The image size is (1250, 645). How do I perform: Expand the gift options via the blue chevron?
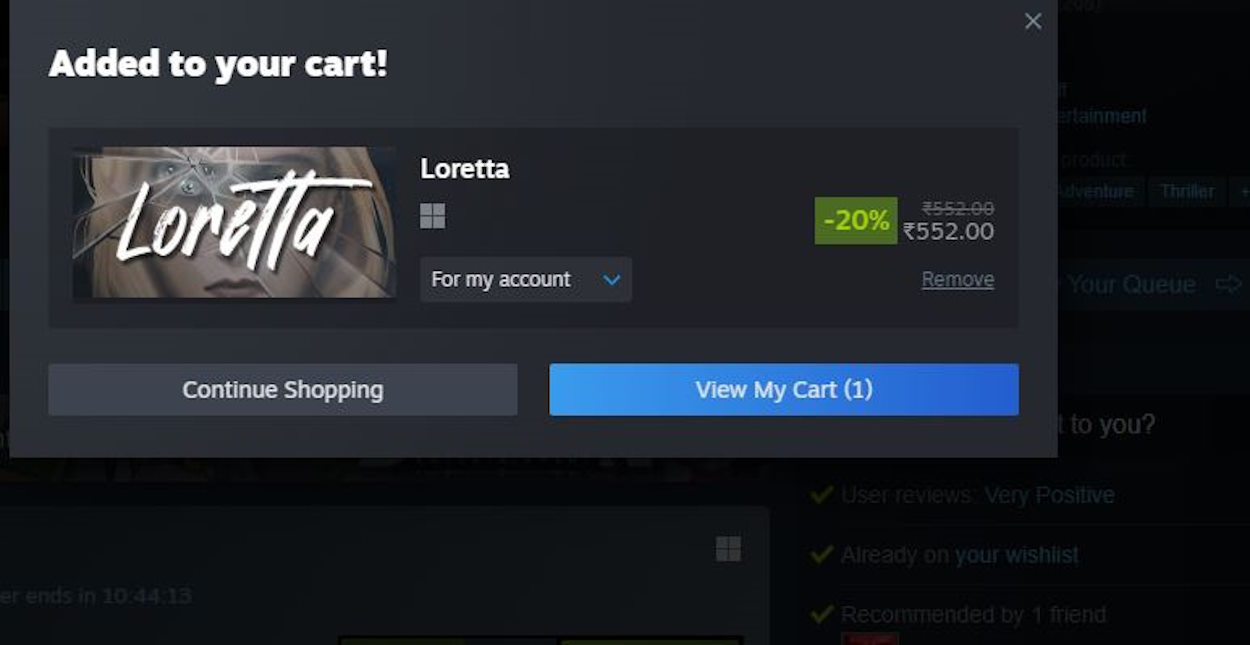point(611,280)
